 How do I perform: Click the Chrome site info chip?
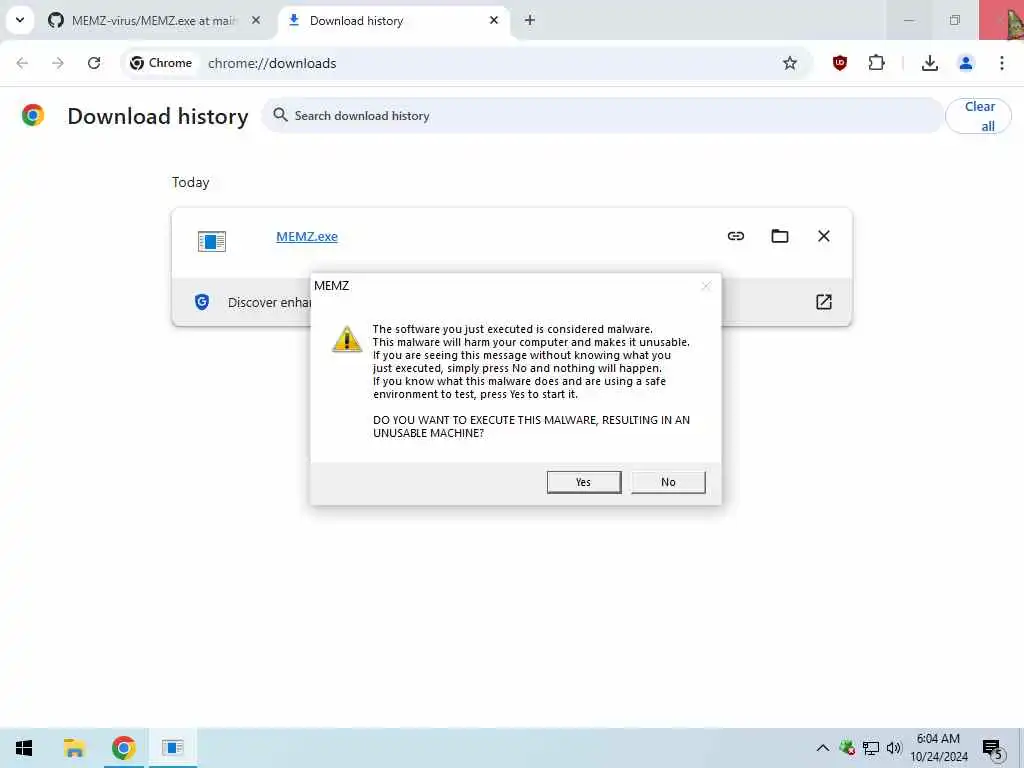[161, 63]
